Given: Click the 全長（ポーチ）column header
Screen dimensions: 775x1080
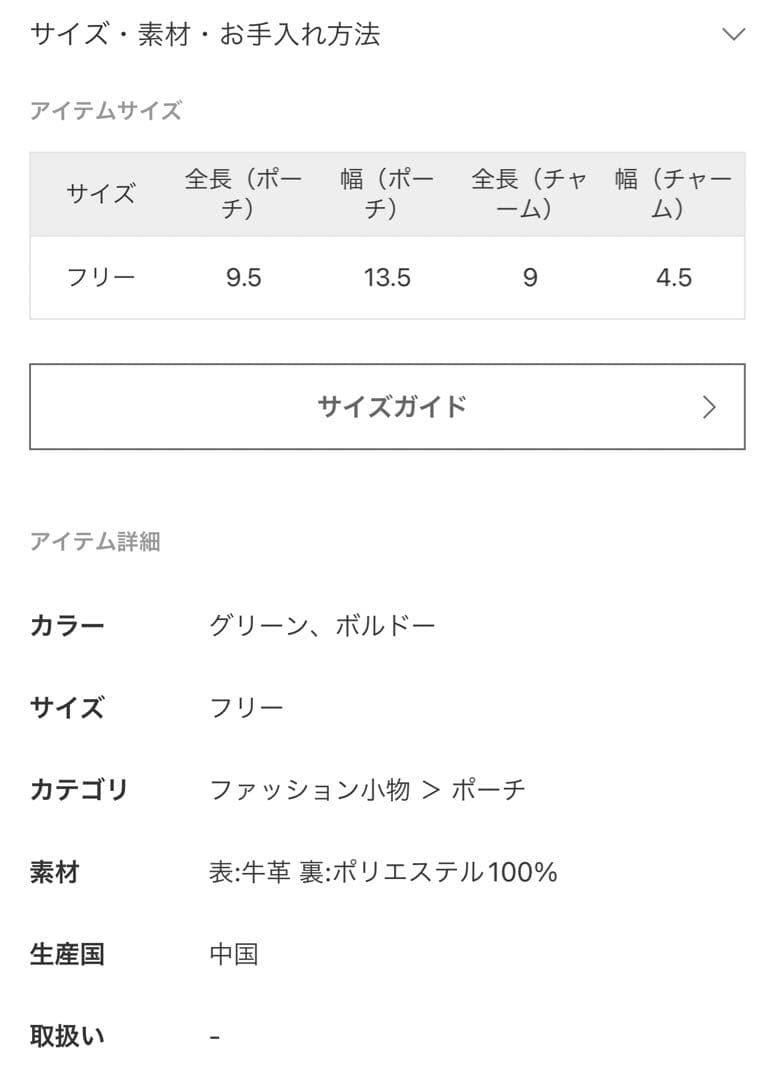Looking at the screenshot, I should (x=243, y=194).
